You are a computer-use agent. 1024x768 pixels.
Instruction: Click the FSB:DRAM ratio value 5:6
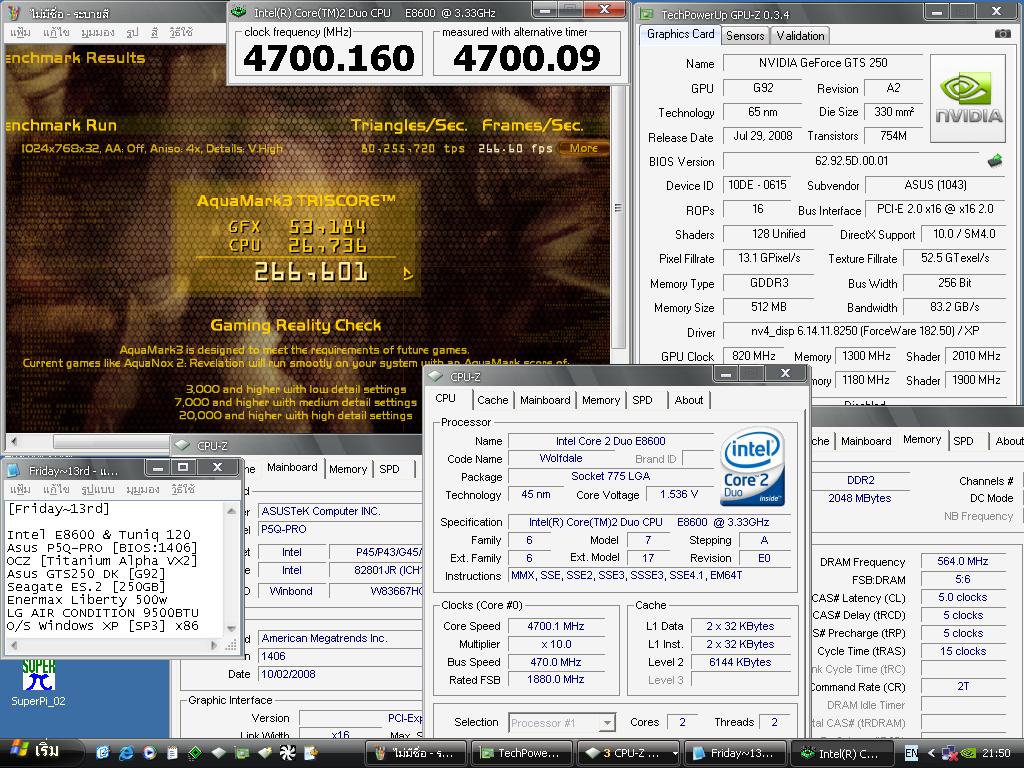coord(963,579)
